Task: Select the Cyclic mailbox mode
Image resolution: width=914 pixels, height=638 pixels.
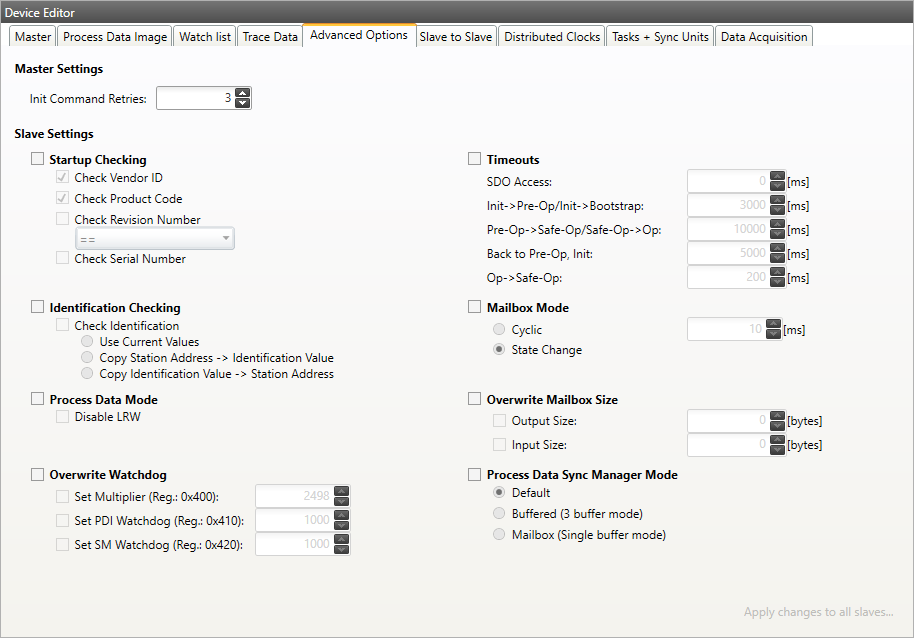Action: click(x=498, y=329)
